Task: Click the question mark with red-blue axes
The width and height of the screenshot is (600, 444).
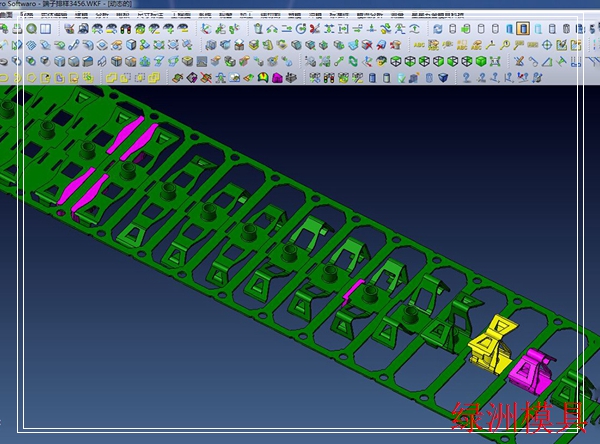Action: click(523, 78)
